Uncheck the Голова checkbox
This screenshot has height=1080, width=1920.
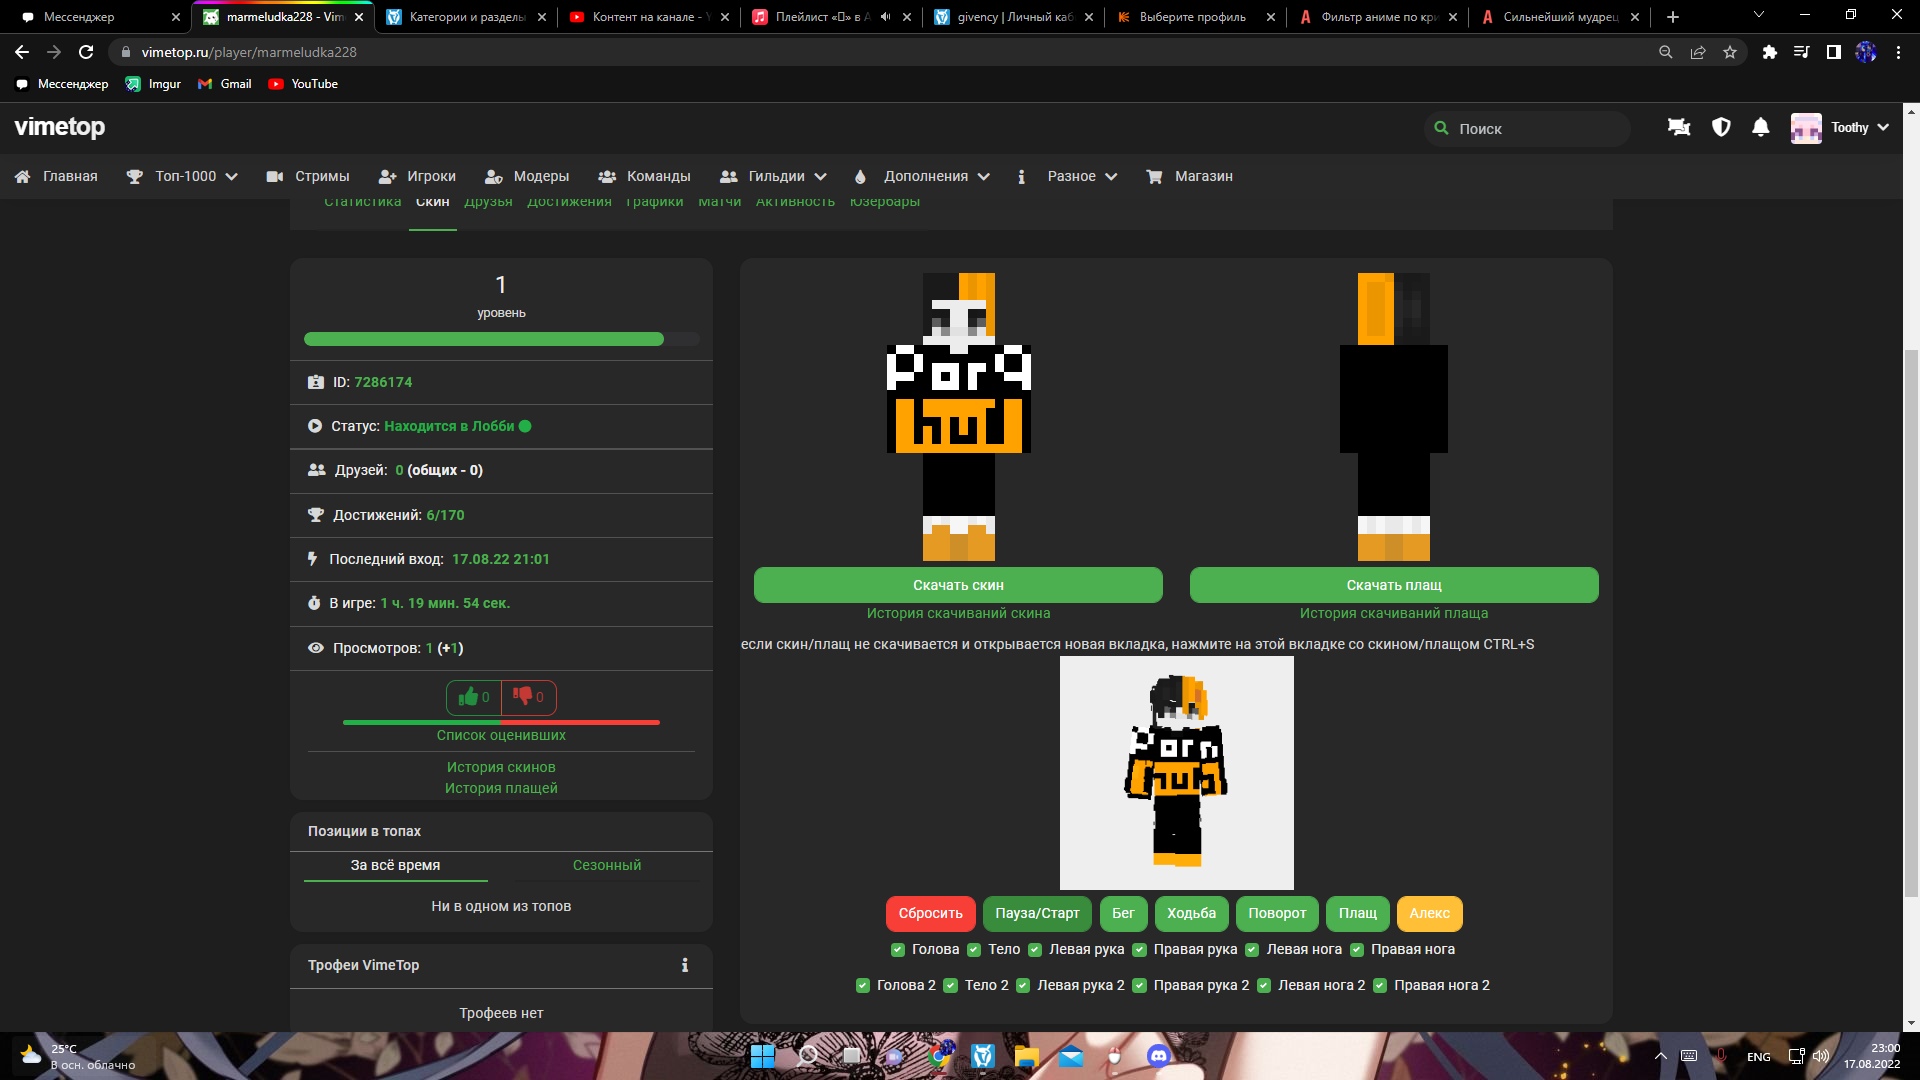click(897, 950)
